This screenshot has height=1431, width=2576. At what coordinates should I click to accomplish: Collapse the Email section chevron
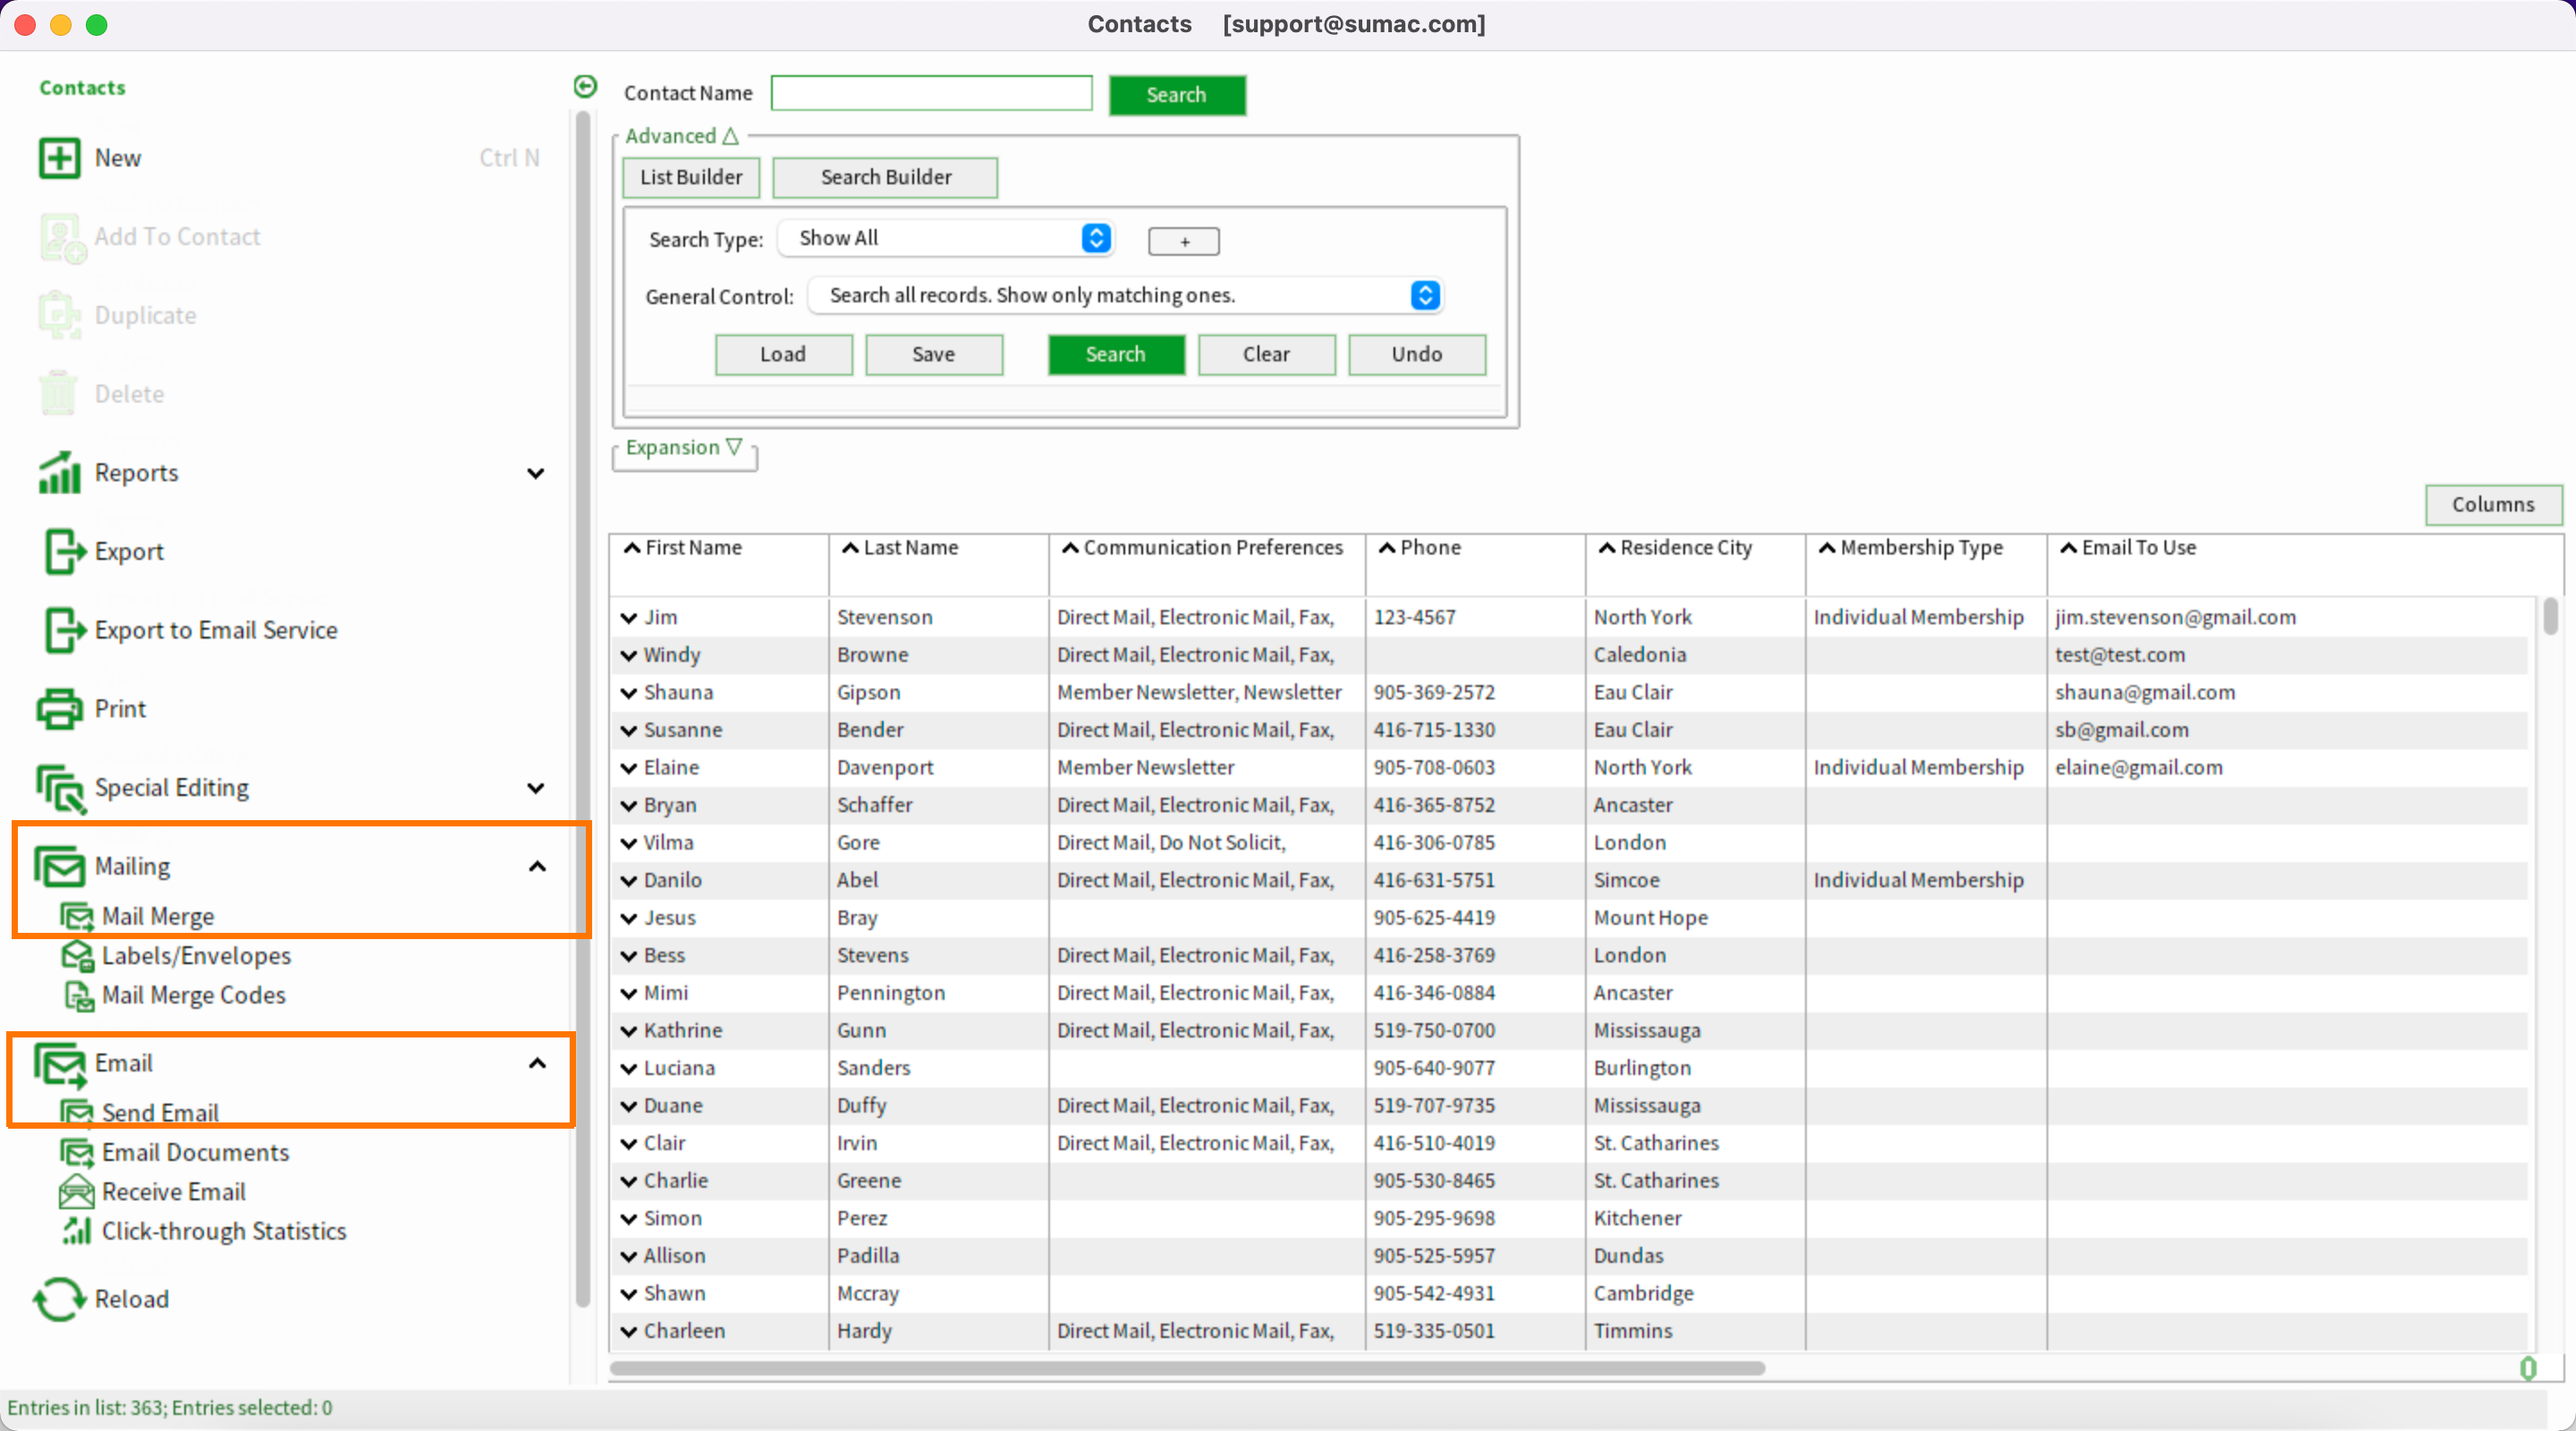click(537, 1063)
